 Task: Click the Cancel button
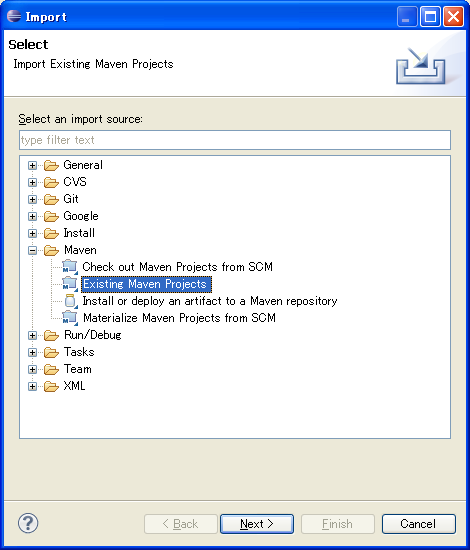pyautogui.click(x=418, y=524)
